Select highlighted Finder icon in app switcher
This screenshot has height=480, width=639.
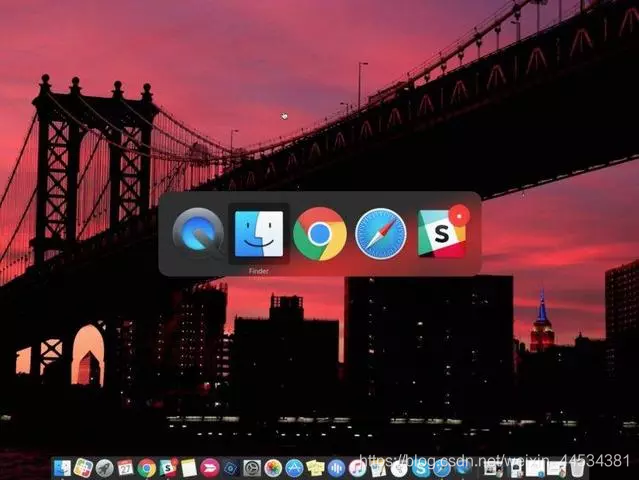tap(259, 234)
